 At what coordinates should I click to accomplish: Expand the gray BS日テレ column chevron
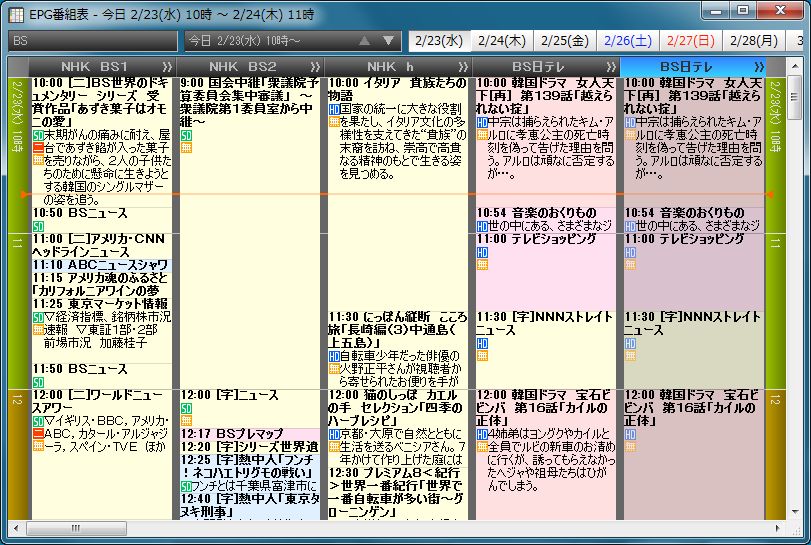[x=611, y=67]
